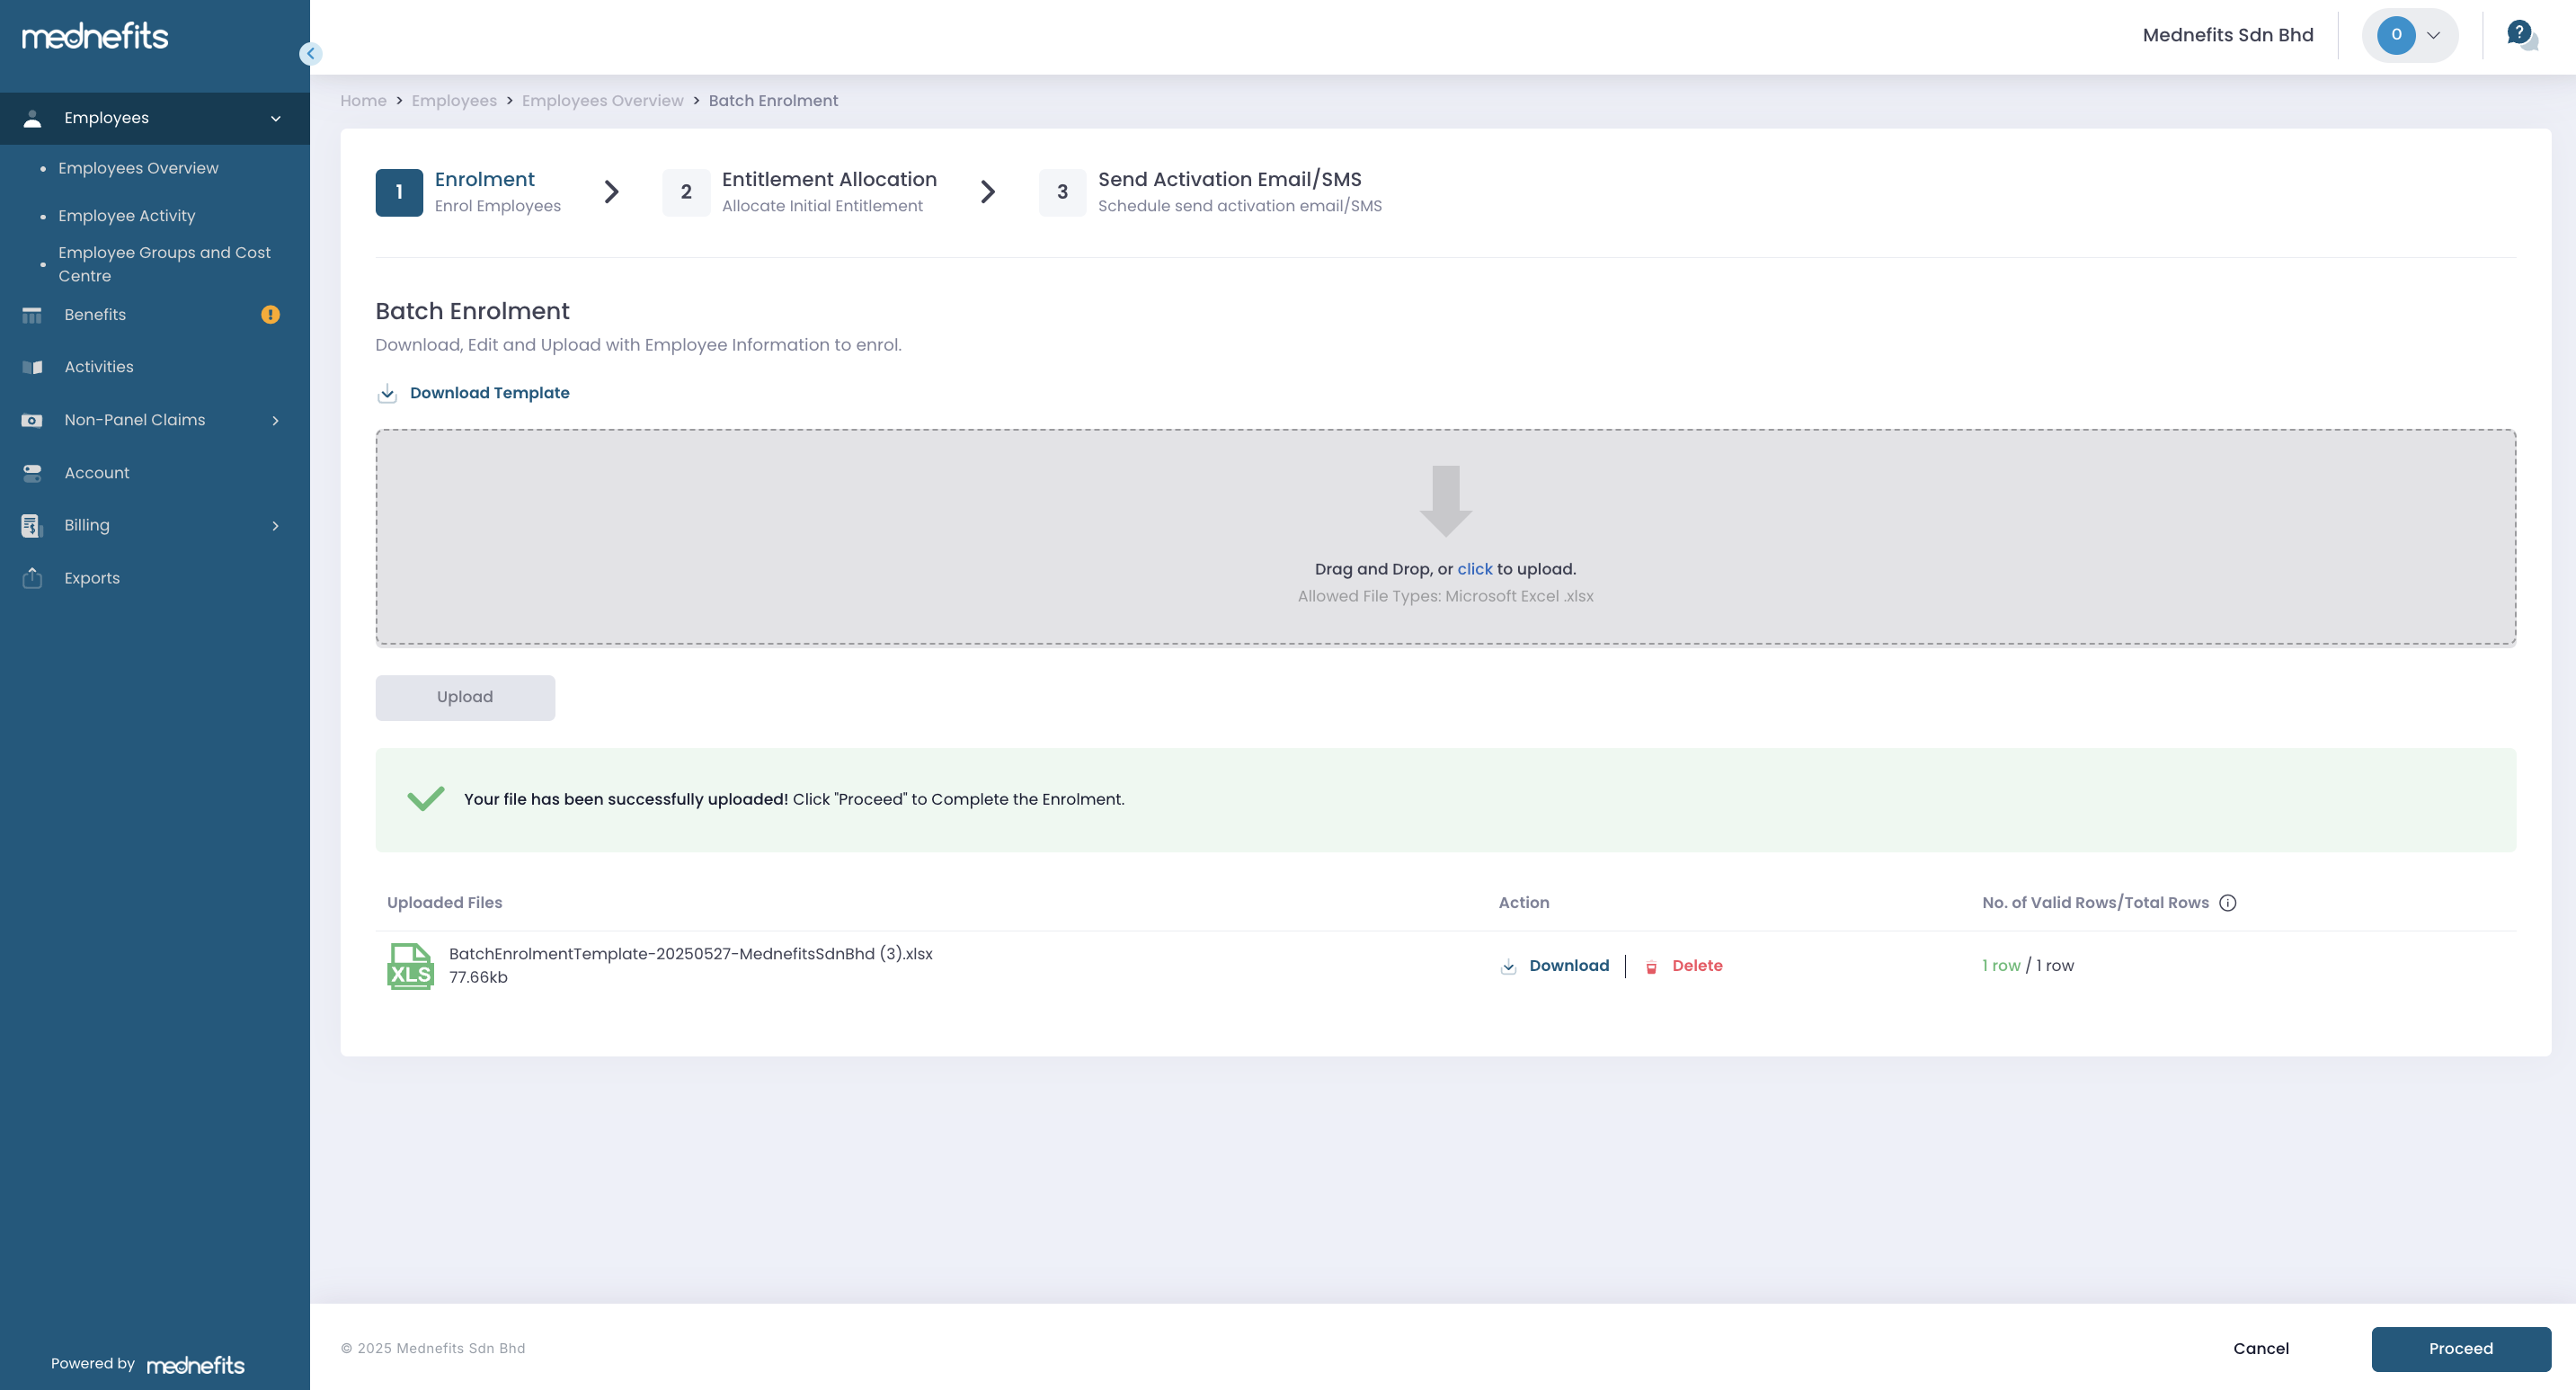Screen dimensions: 2576x1390
Task: Click the valid rows info icon
Action: point(2228,903)
